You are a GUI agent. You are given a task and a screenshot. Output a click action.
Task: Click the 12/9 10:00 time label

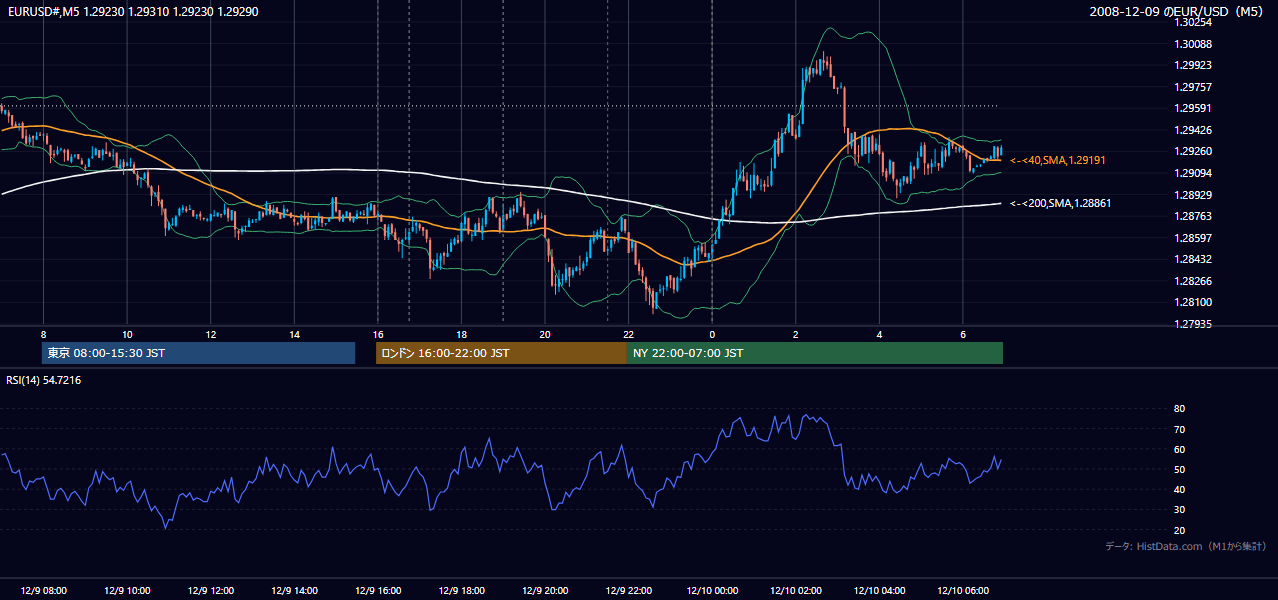pyautogui.click(x=127, y=591)
